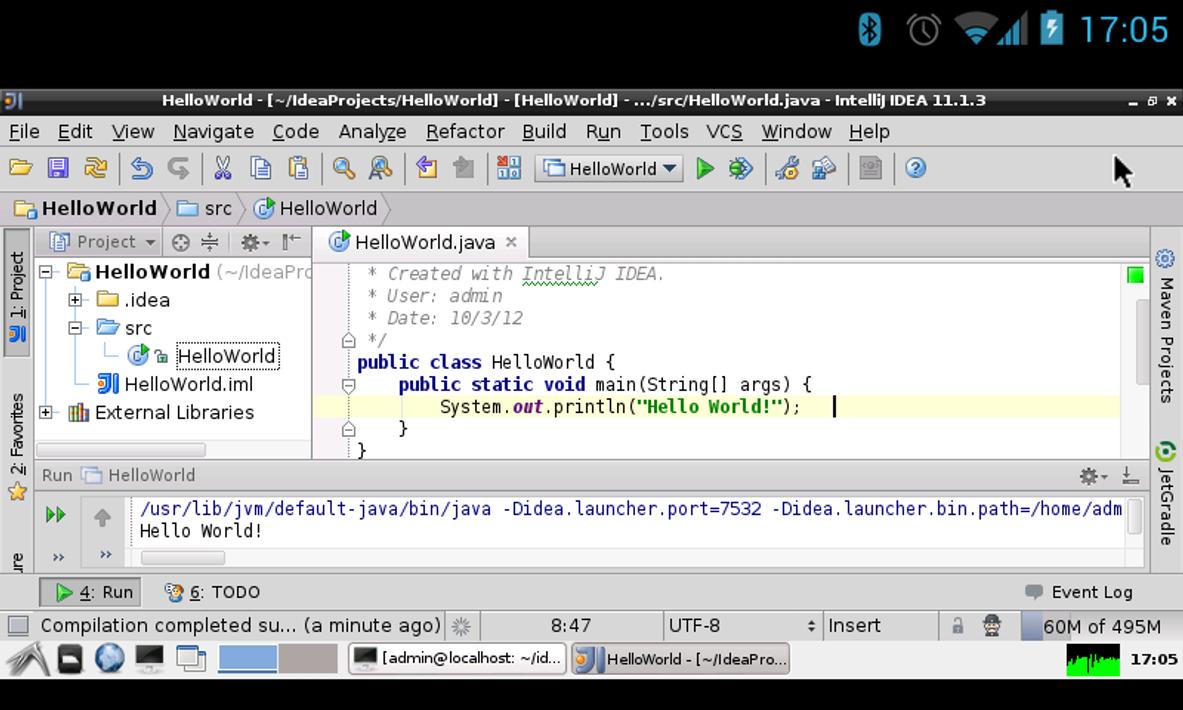The height and width of the screenshot is (710, 1183).
Task: Toggle the Insert mode status indicator
Action: [855, 625]
